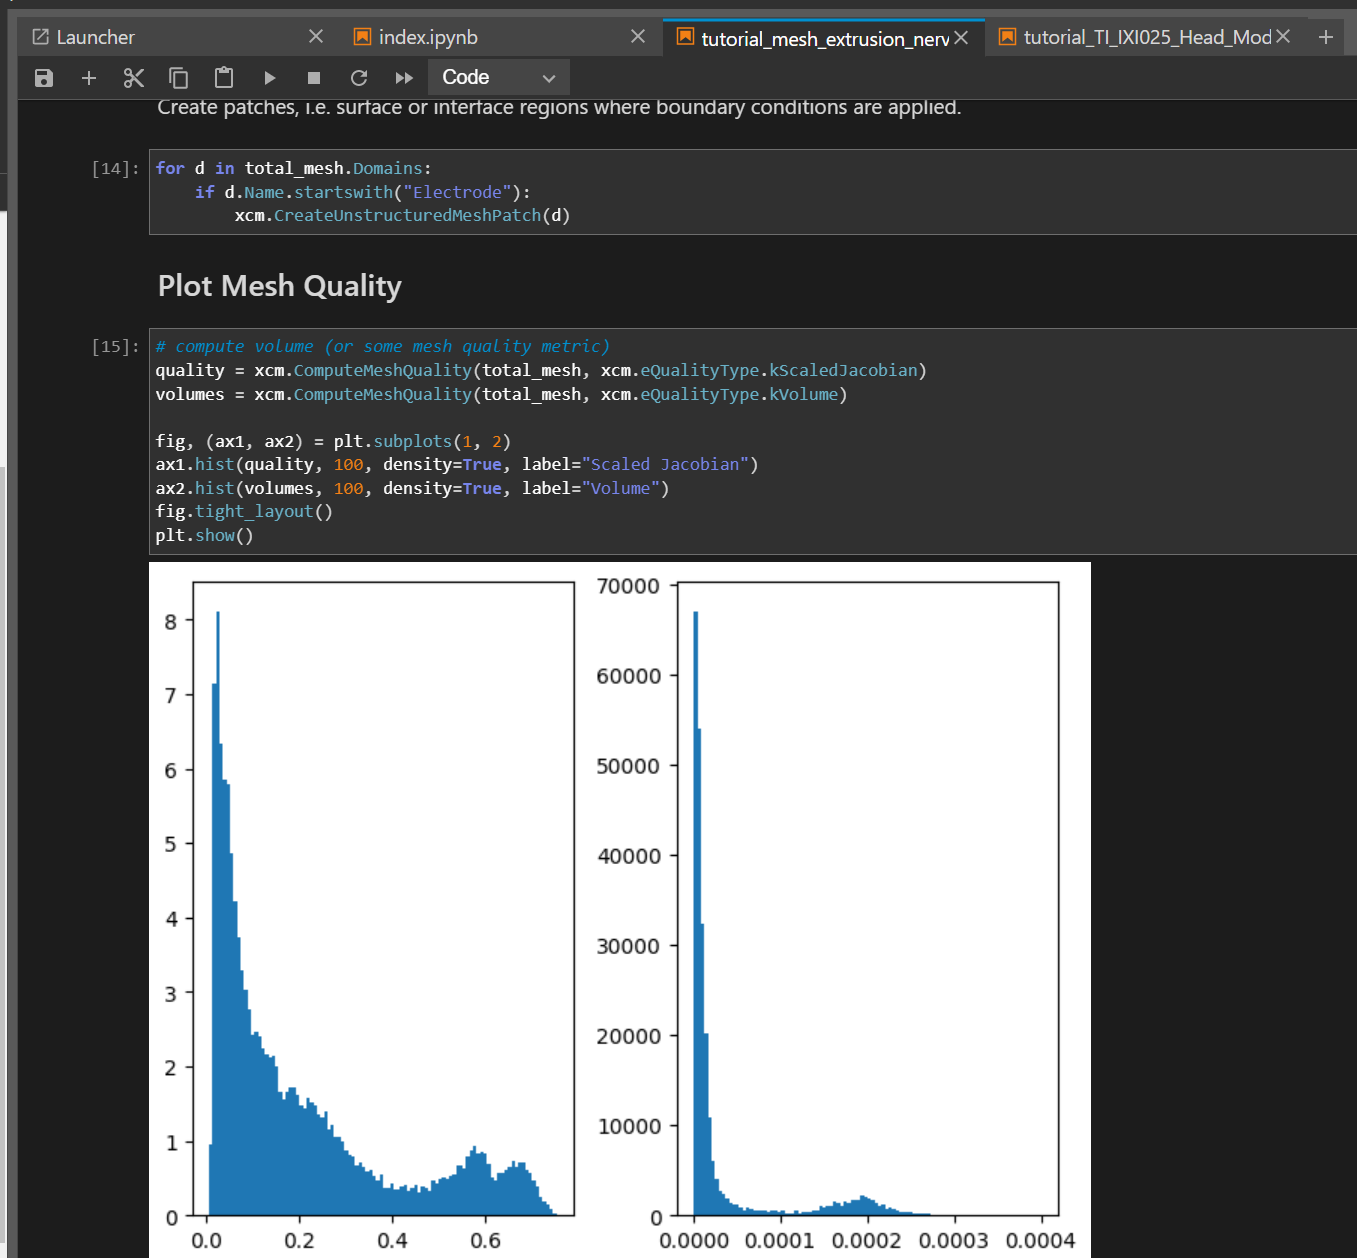
Task: Click the 'Create patches' markdown text
Action: [559, 107]
